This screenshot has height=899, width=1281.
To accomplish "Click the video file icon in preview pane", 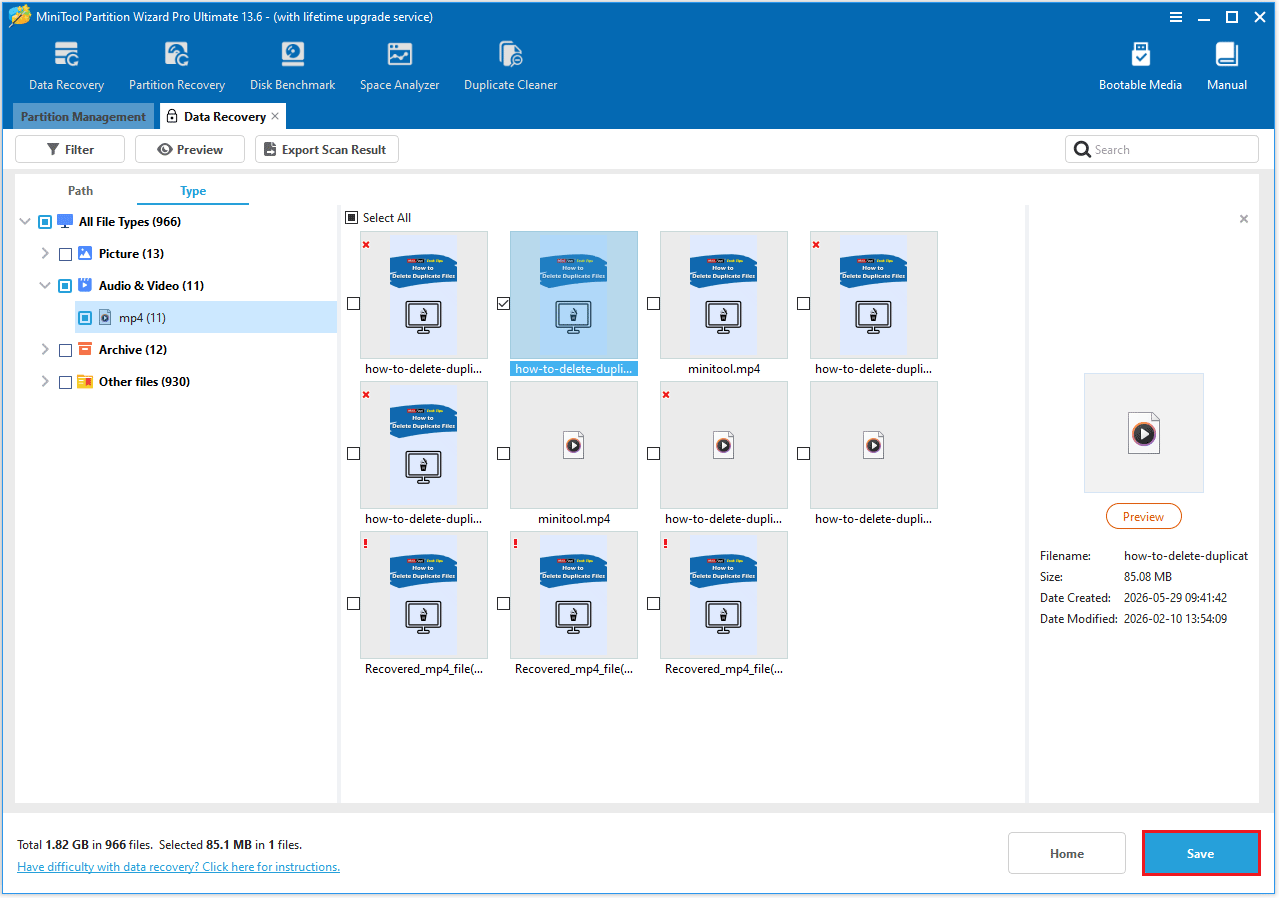I will [x=1144, y=433].
